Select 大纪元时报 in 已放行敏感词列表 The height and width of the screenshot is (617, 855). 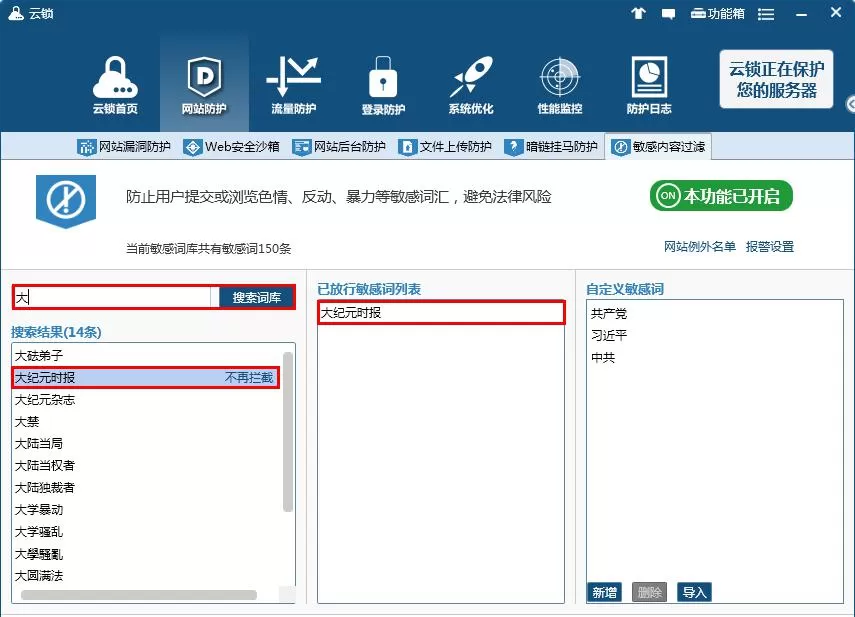[441, 313]
